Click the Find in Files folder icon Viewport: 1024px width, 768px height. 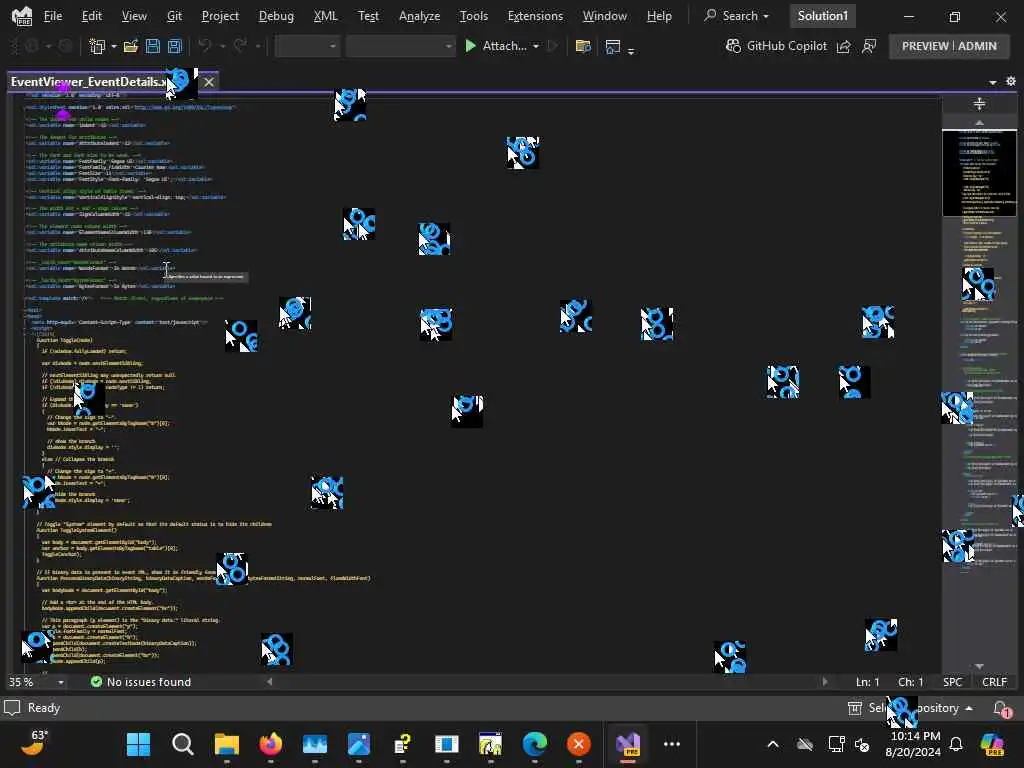583,46
